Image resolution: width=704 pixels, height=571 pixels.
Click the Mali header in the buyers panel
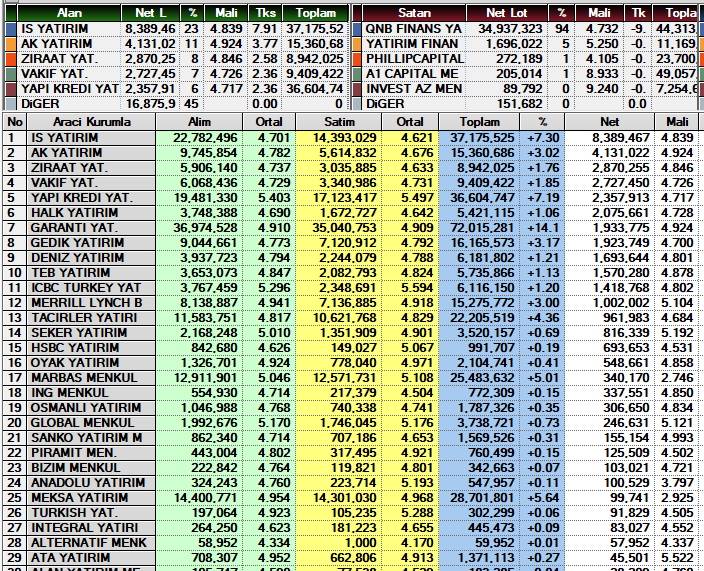226,13
